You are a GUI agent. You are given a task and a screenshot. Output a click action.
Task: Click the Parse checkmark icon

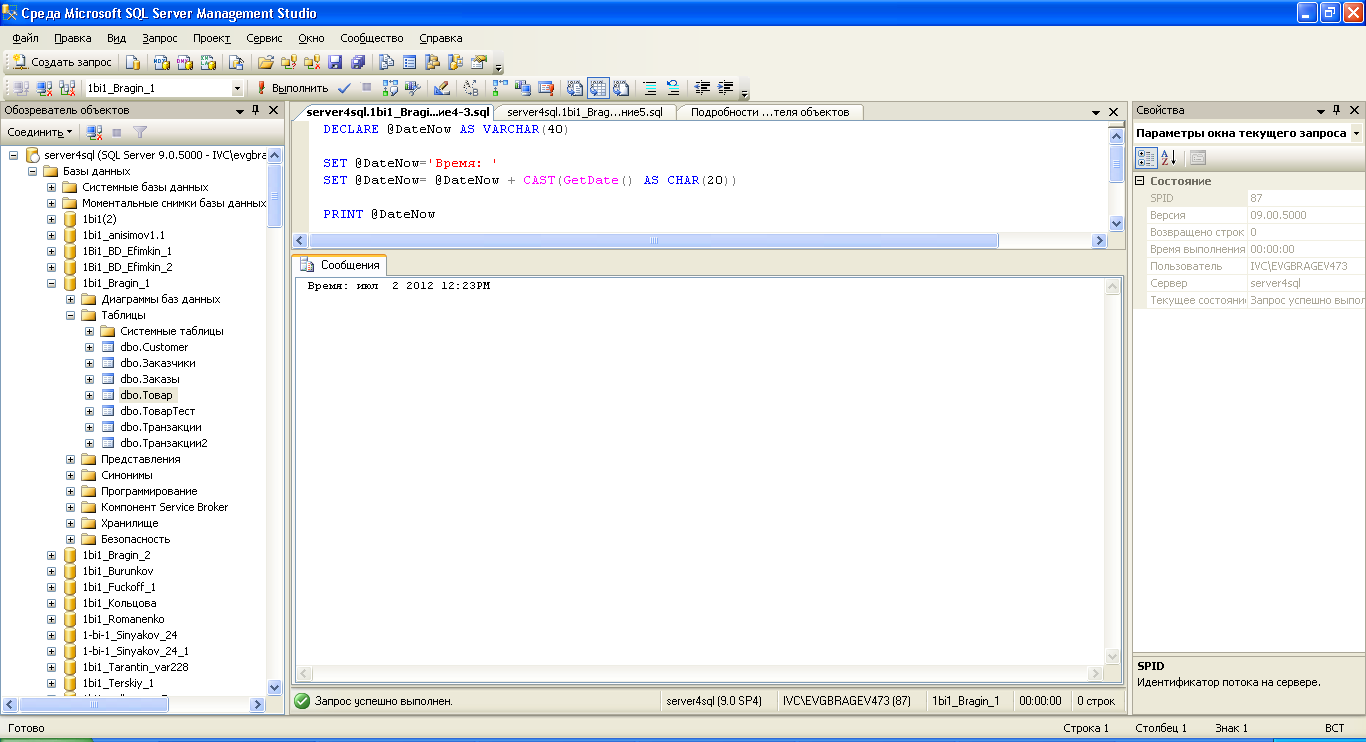point(344,88)
